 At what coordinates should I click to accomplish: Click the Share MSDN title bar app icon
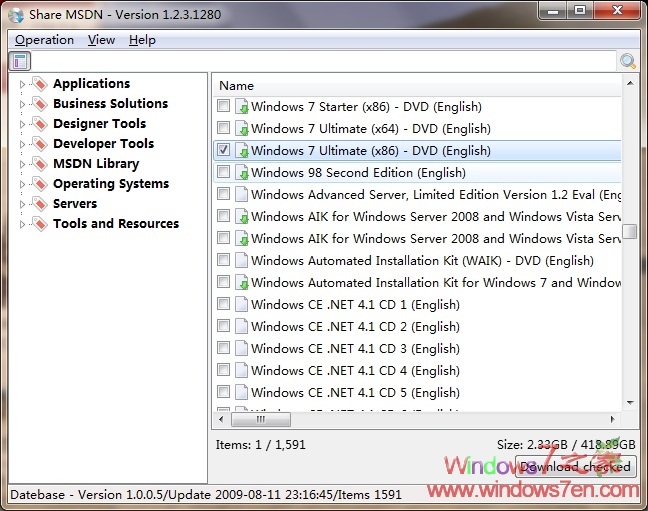[x=16, y=15]
